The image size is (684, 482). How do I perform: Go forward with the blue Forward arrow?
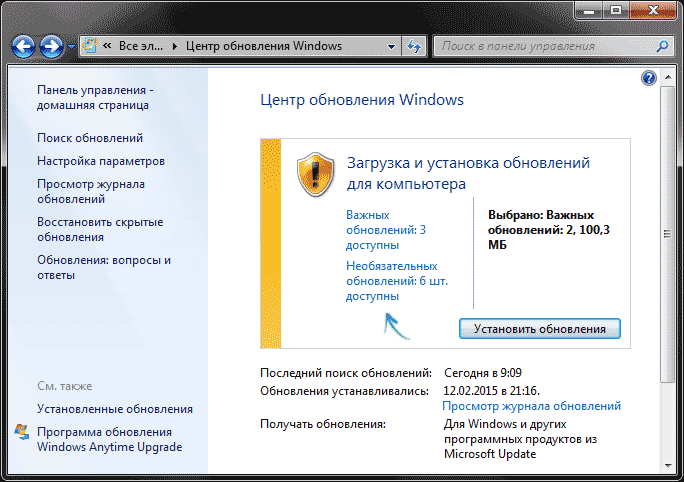(x=51, y=46)
